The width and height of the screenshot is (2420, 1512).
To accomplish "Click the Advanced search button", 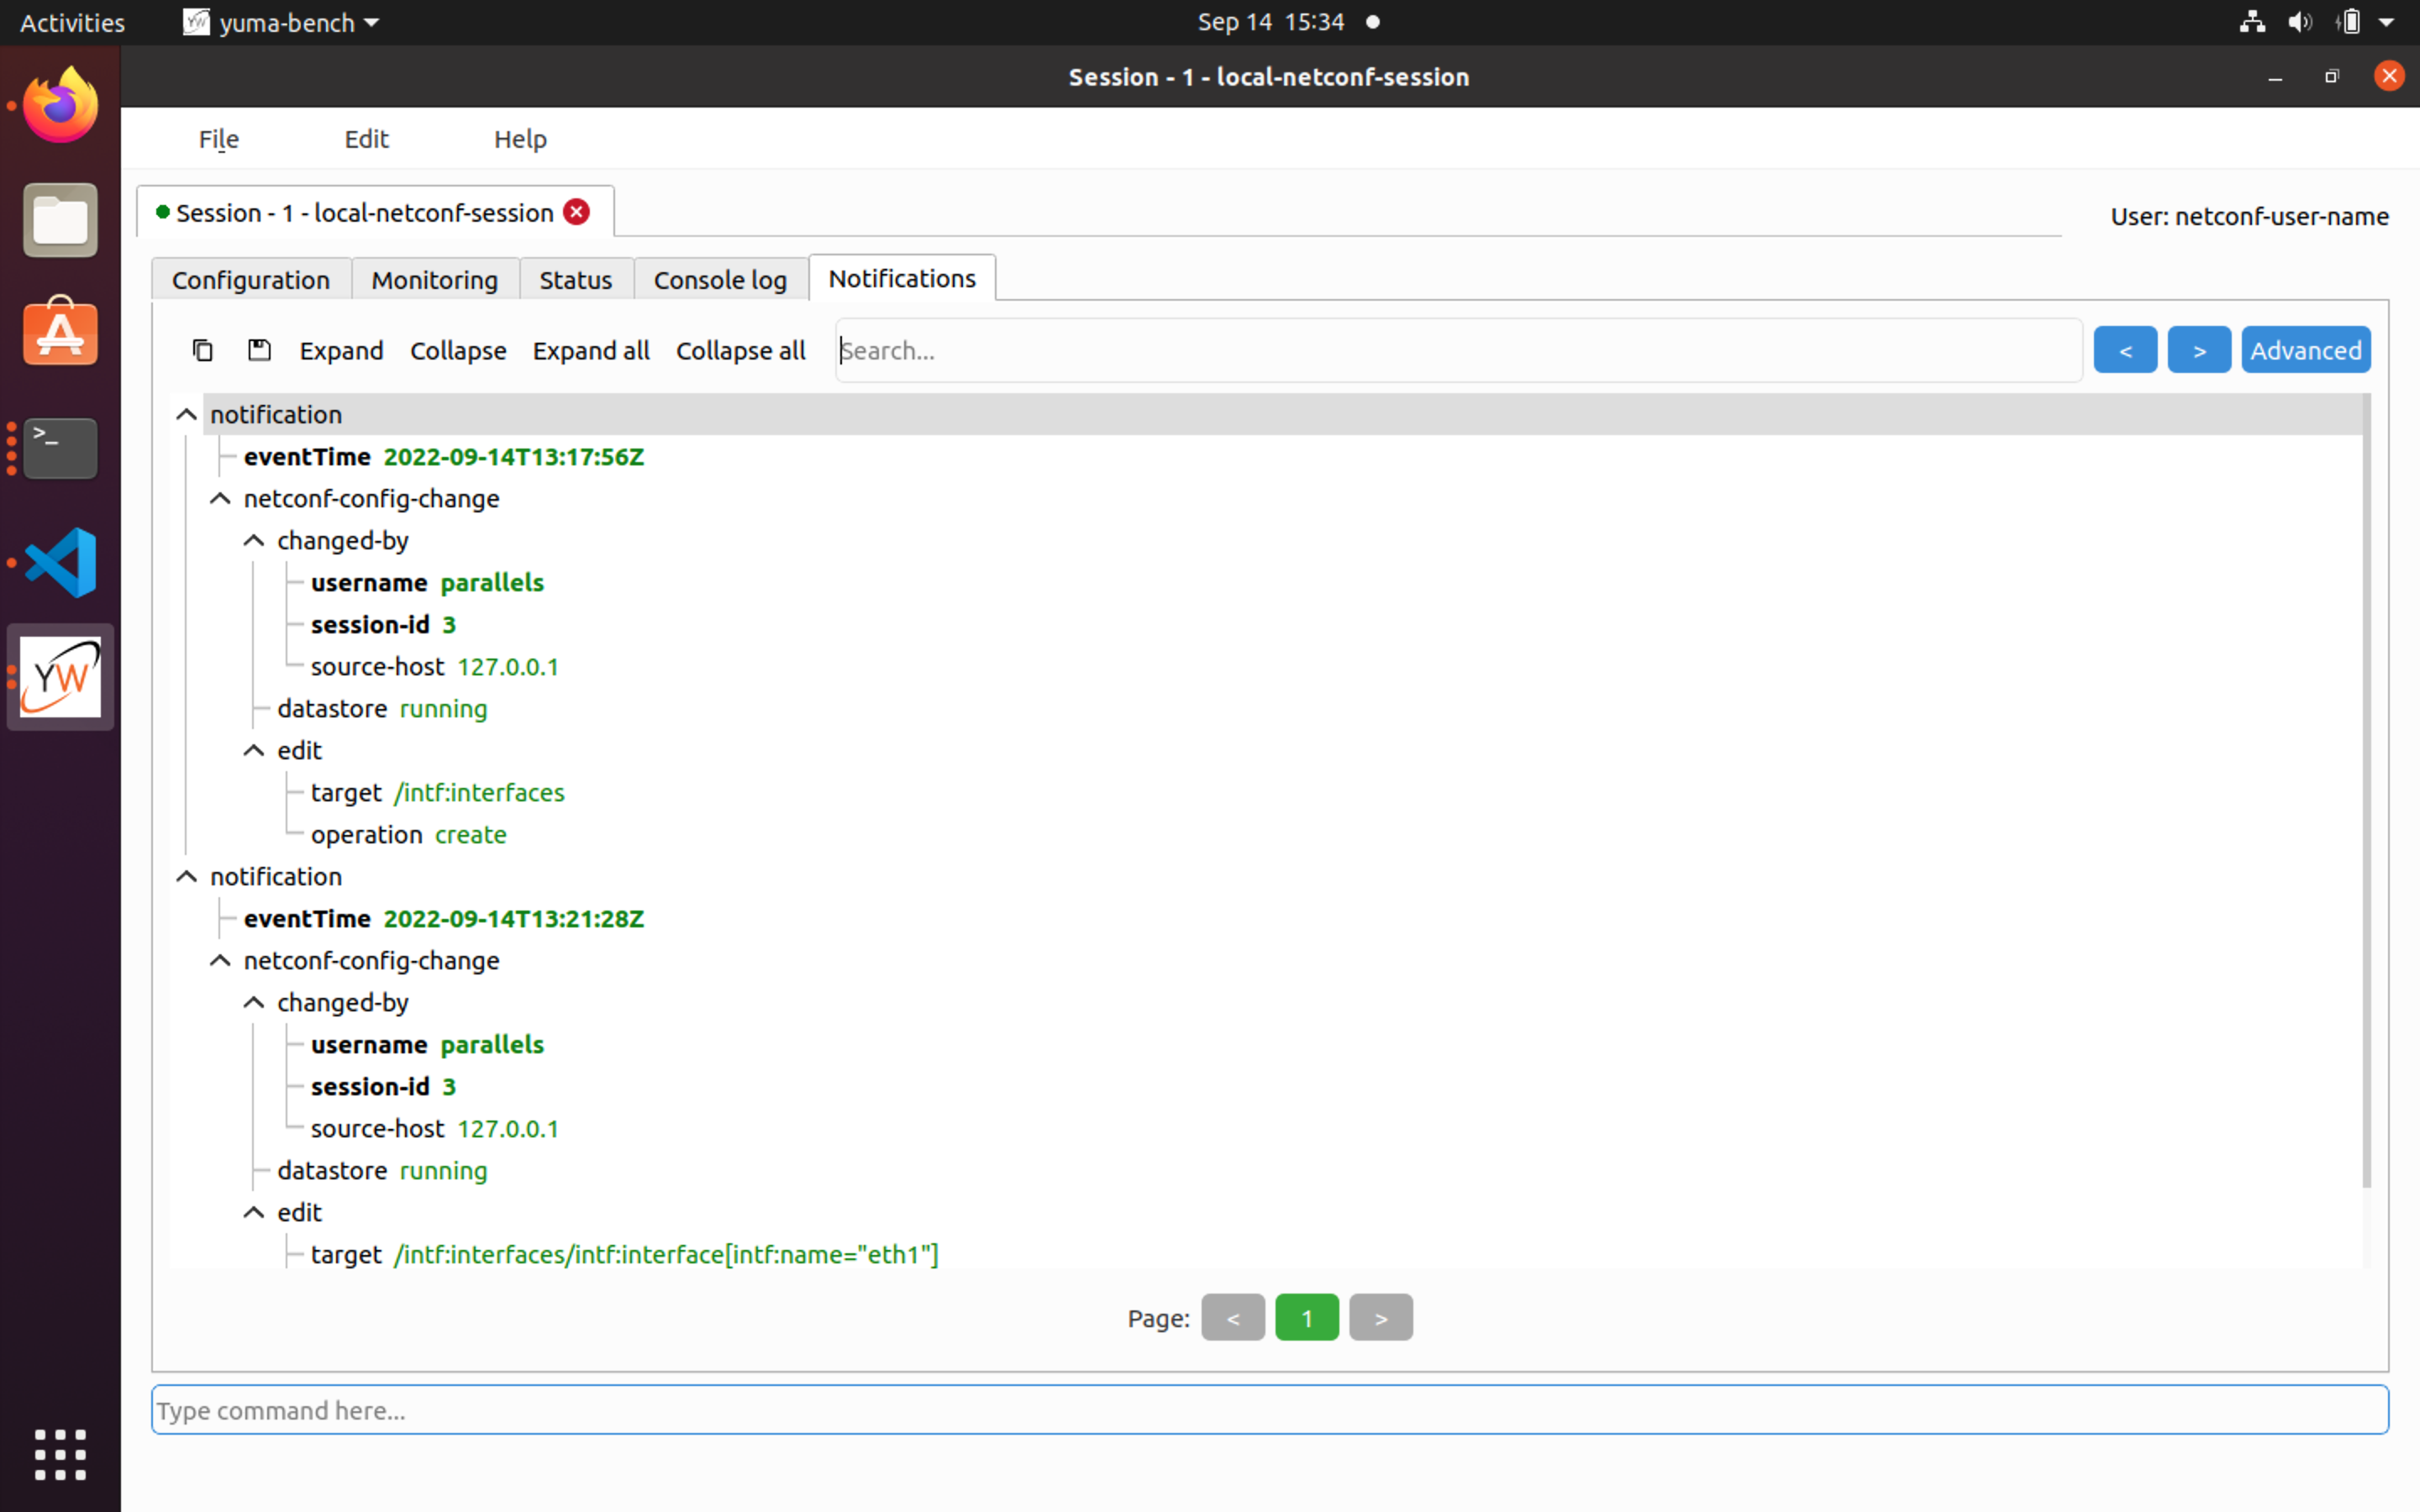I will (2306, 349).
